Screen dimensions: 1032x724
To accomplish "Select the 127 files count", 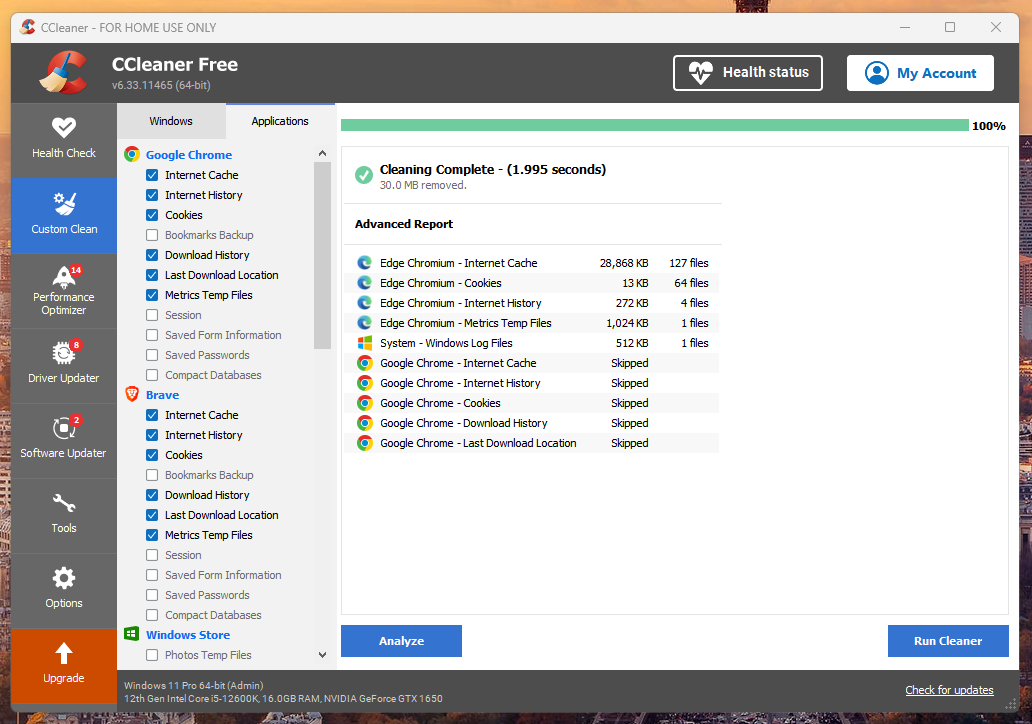I will pos(688,263).
